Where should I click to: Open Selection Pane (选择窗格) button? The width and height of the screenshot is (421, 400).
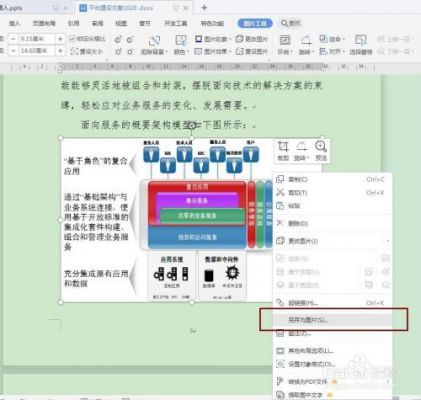pos(361,45)
